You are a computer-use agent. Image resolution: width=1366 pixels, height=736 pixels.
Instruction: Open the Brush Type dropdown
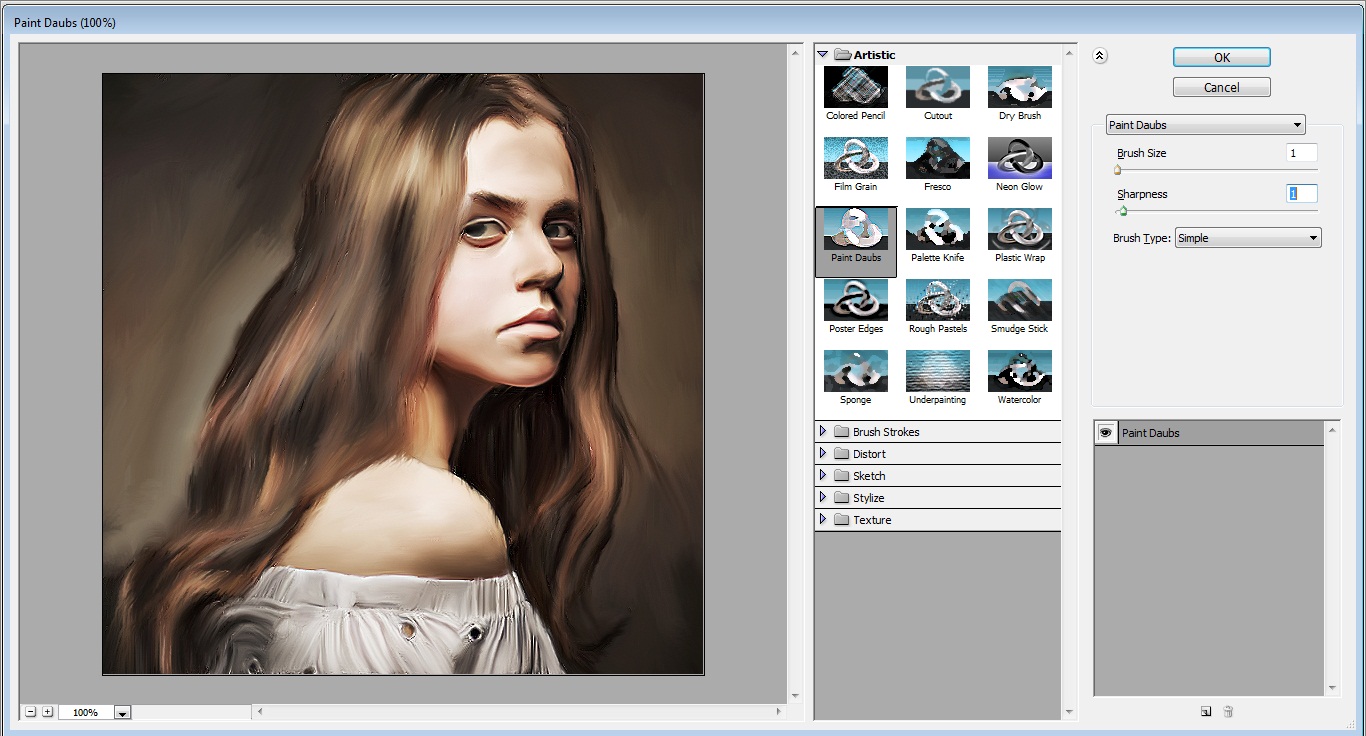[1247, 238]
